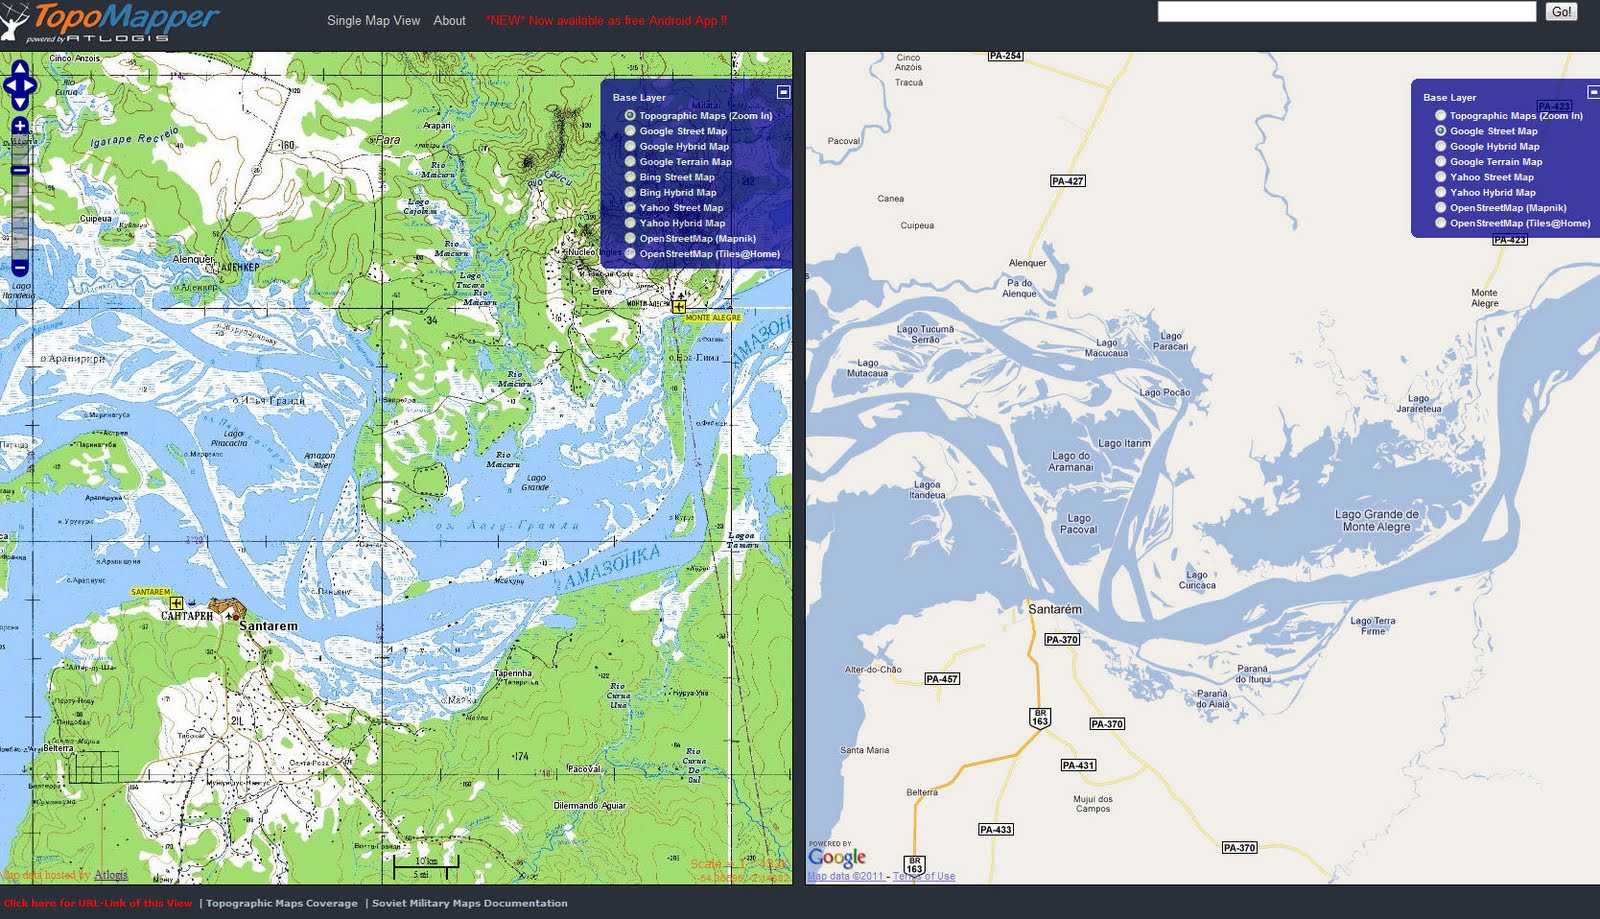Open the About page
Viewport: 1600px width, 919px height.
pyautogui.click(x=450, y=20)
